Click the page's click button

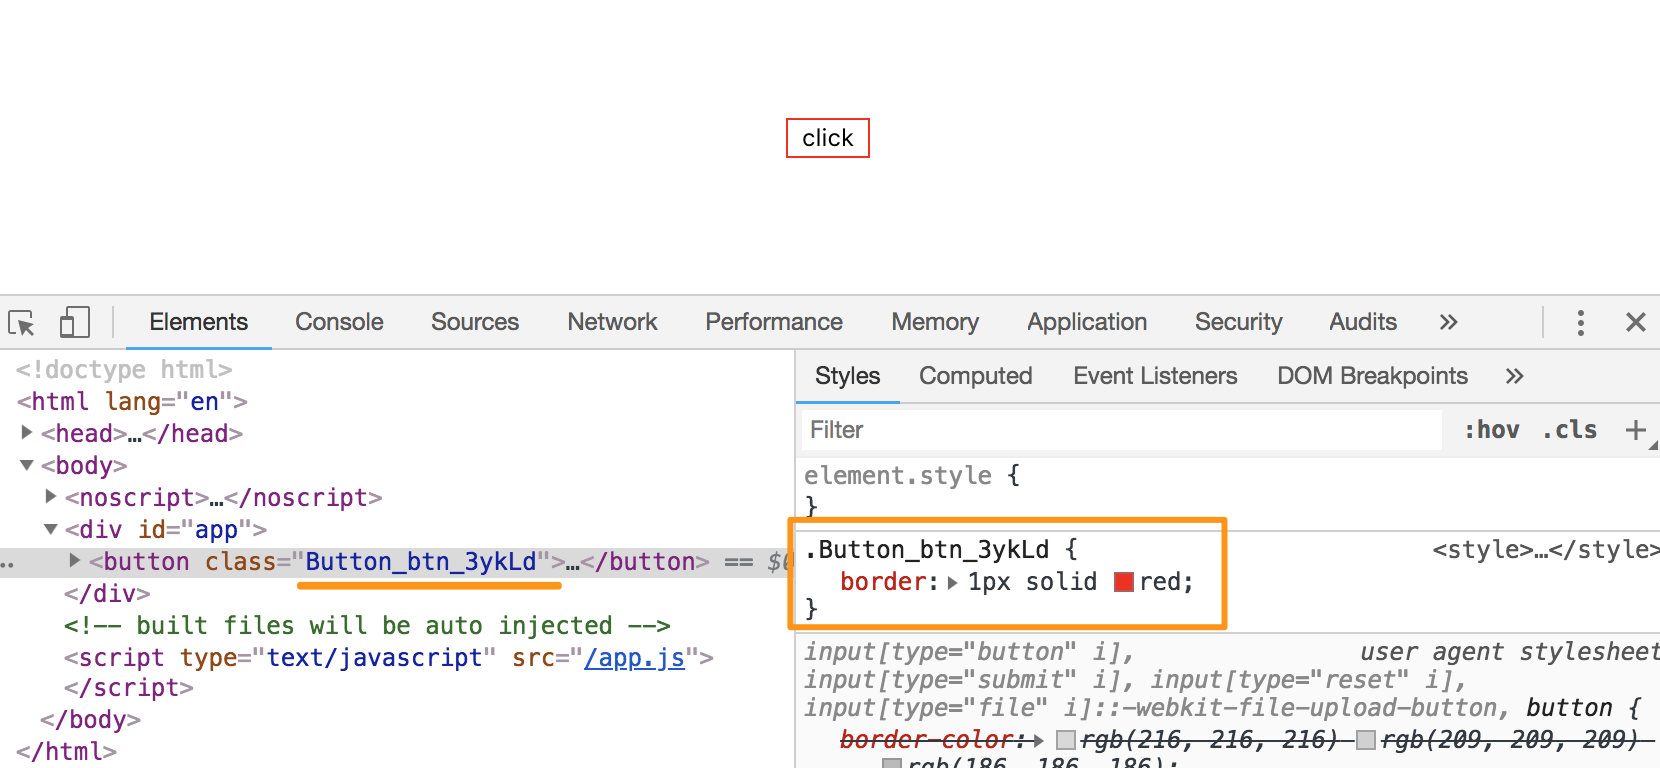[828, 138]
